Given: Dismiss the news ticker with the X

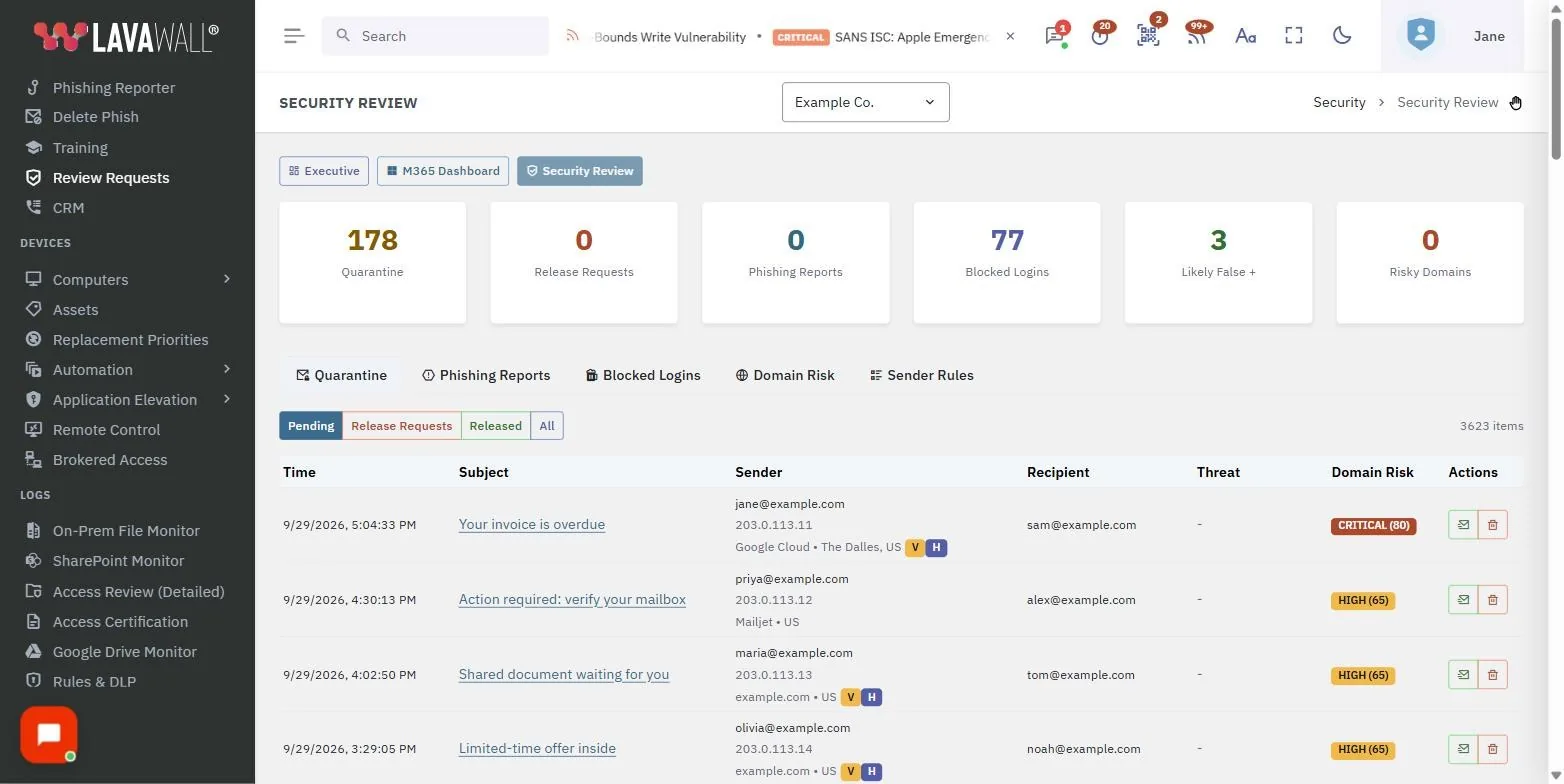Looking at the screenshot, I should coord(1010,36).
